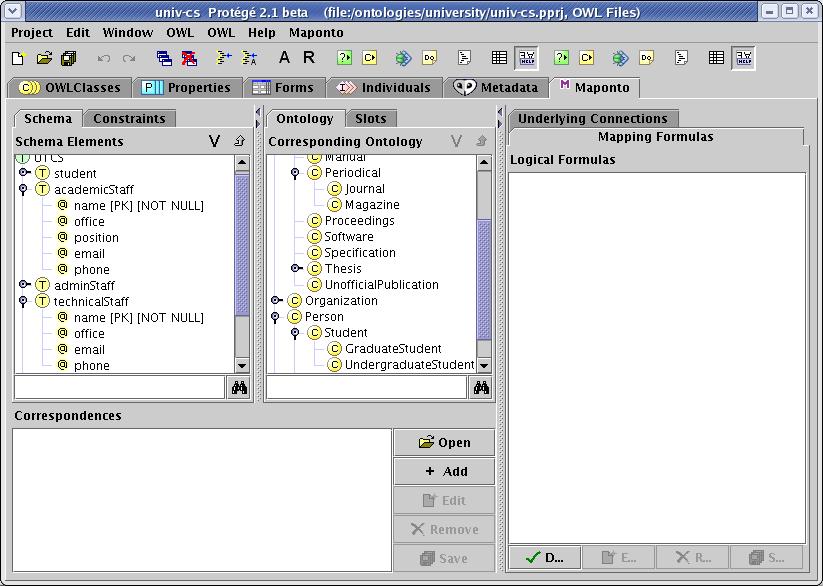Click the first yellow C-arrow toolbar icon
Image resolution: width=823 pixels, height=586 pixels.
(x=370, y=57)
